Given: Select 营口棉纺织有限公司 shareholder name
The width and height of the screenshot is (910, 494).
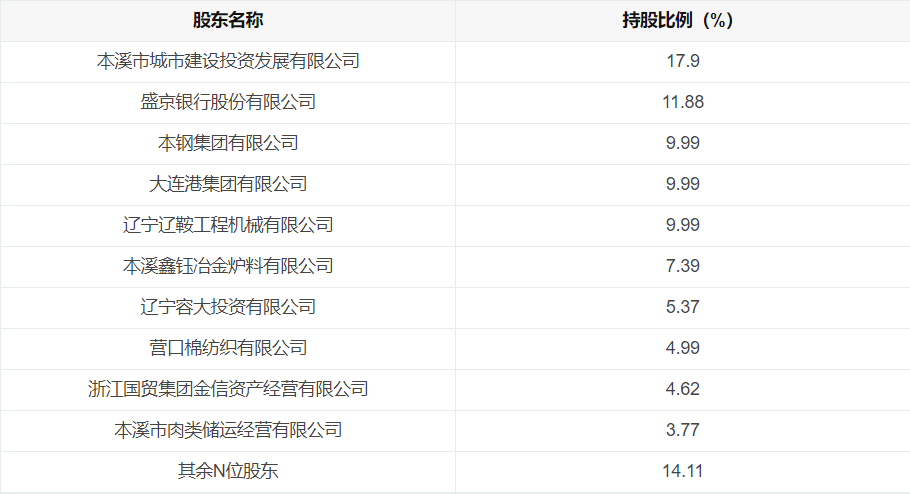Looking at the screenshot, I should pyautogui.click(x=228, y=348).
